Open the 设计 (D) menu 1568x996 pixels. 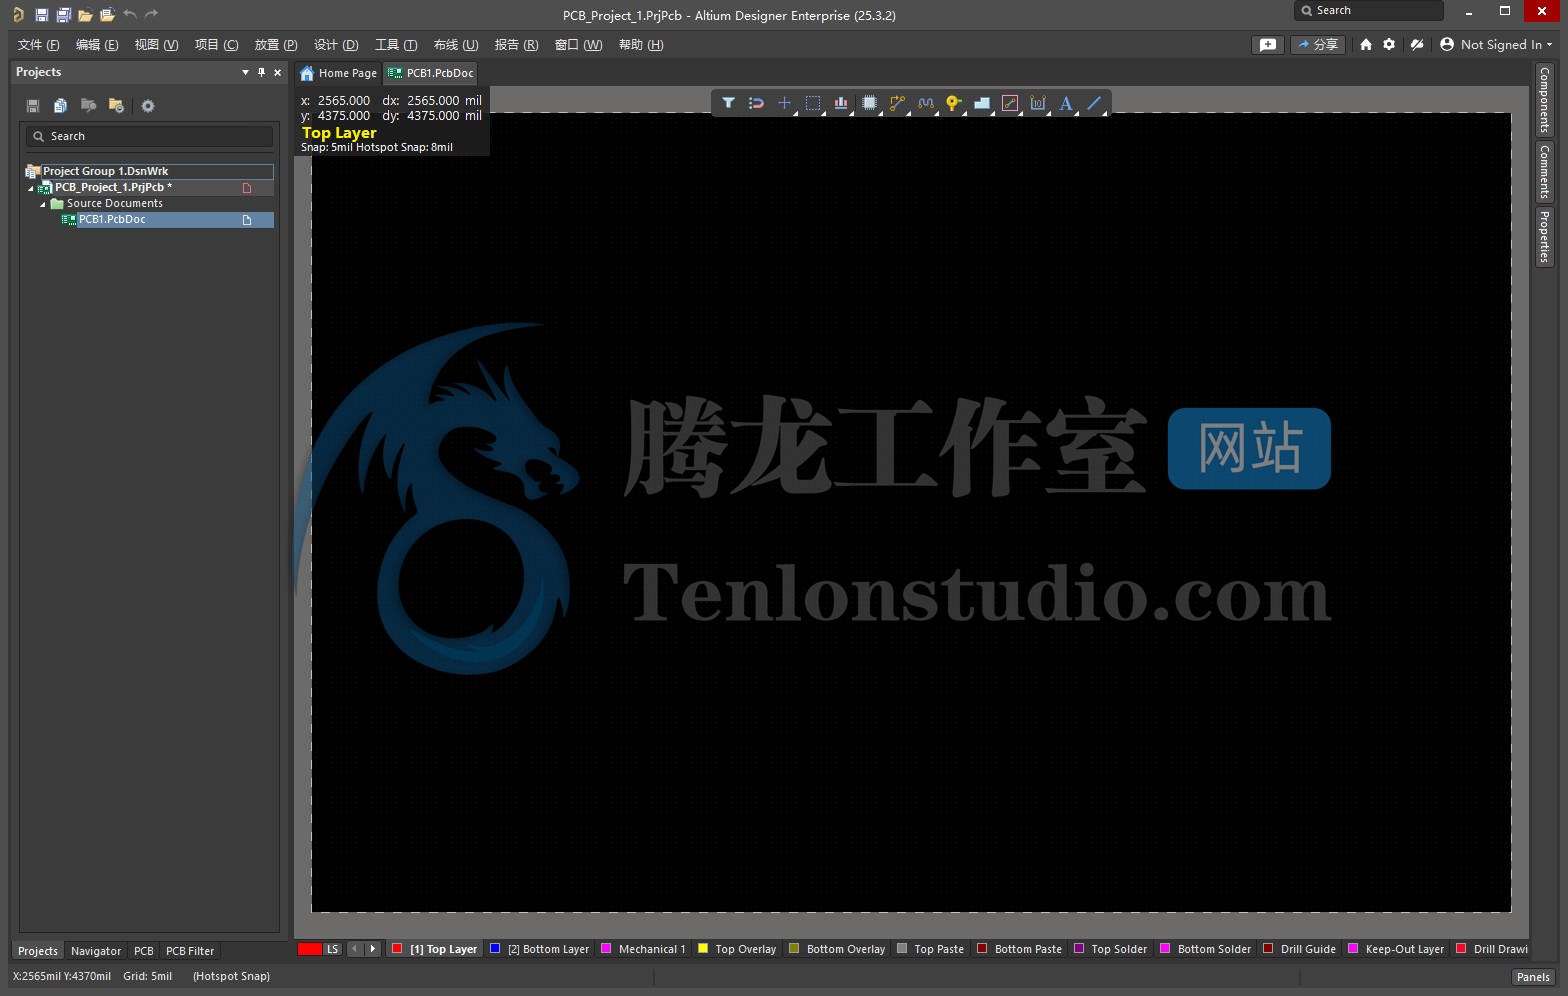[336, 45]
